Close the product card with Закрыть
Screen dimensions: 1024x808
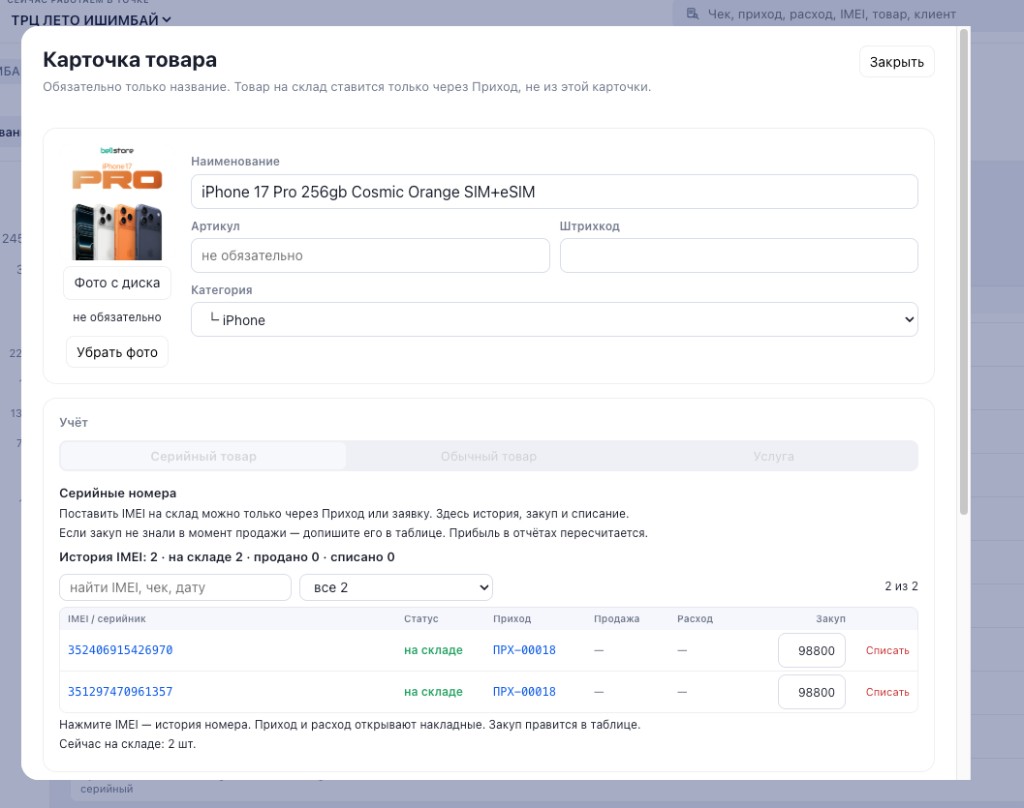pos(896,62)
